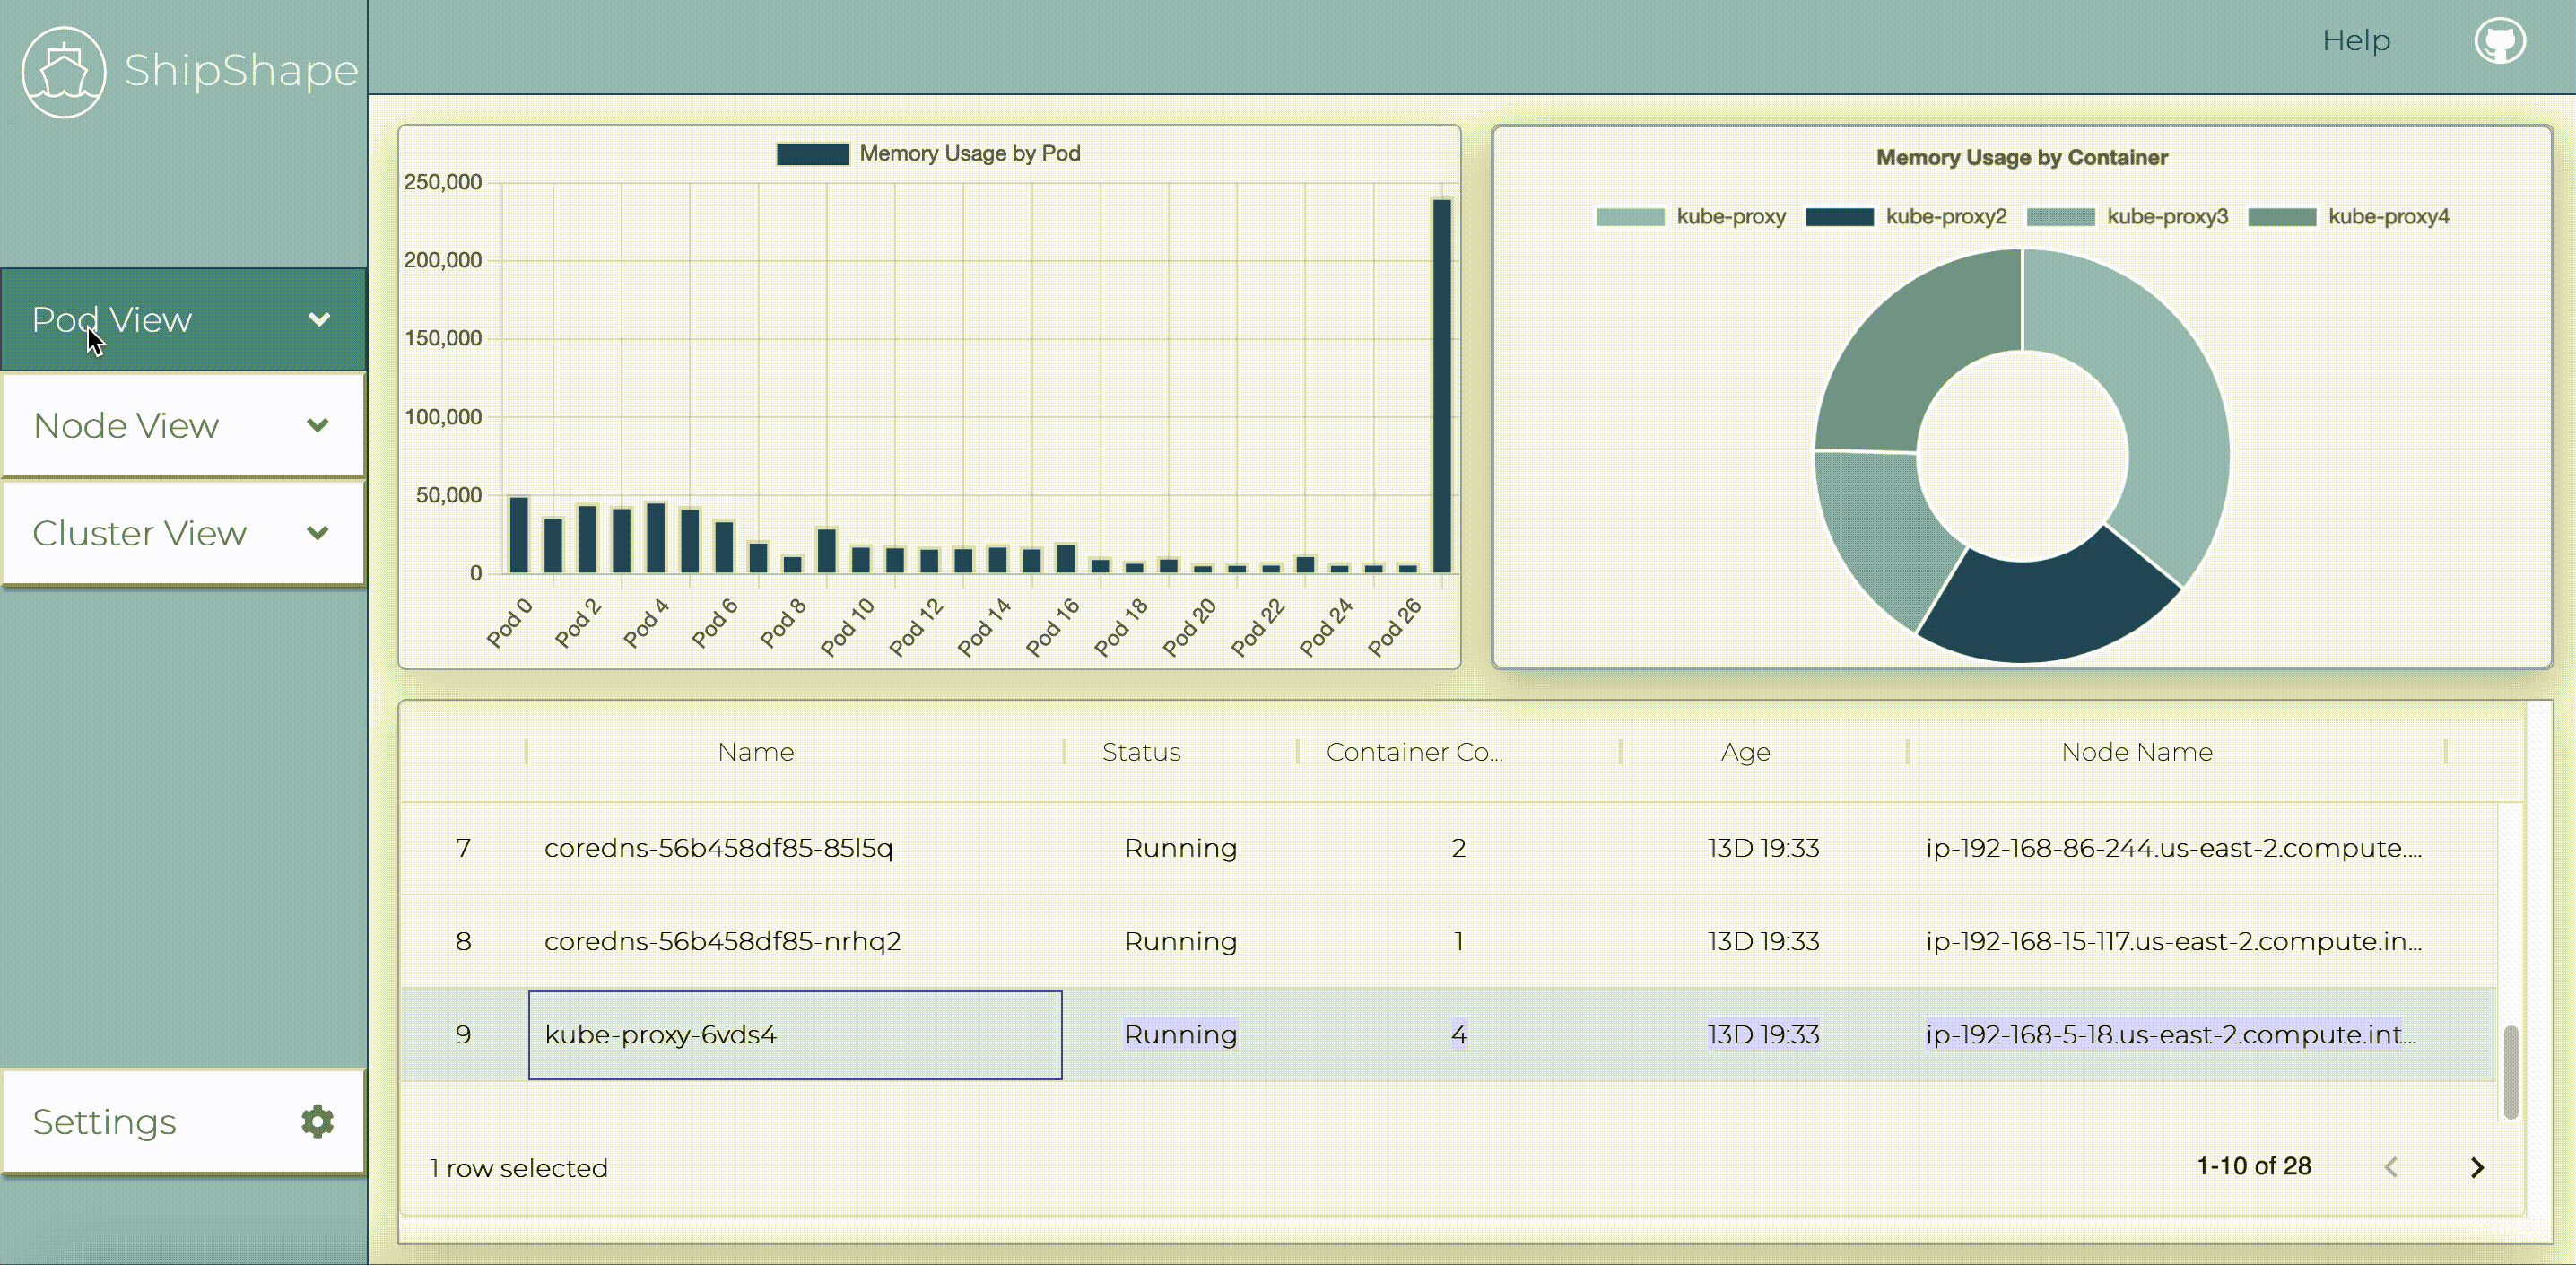Open the GitHub icon link
The width and height of the screenshot is (2576, 1265).
[2499, 41]
